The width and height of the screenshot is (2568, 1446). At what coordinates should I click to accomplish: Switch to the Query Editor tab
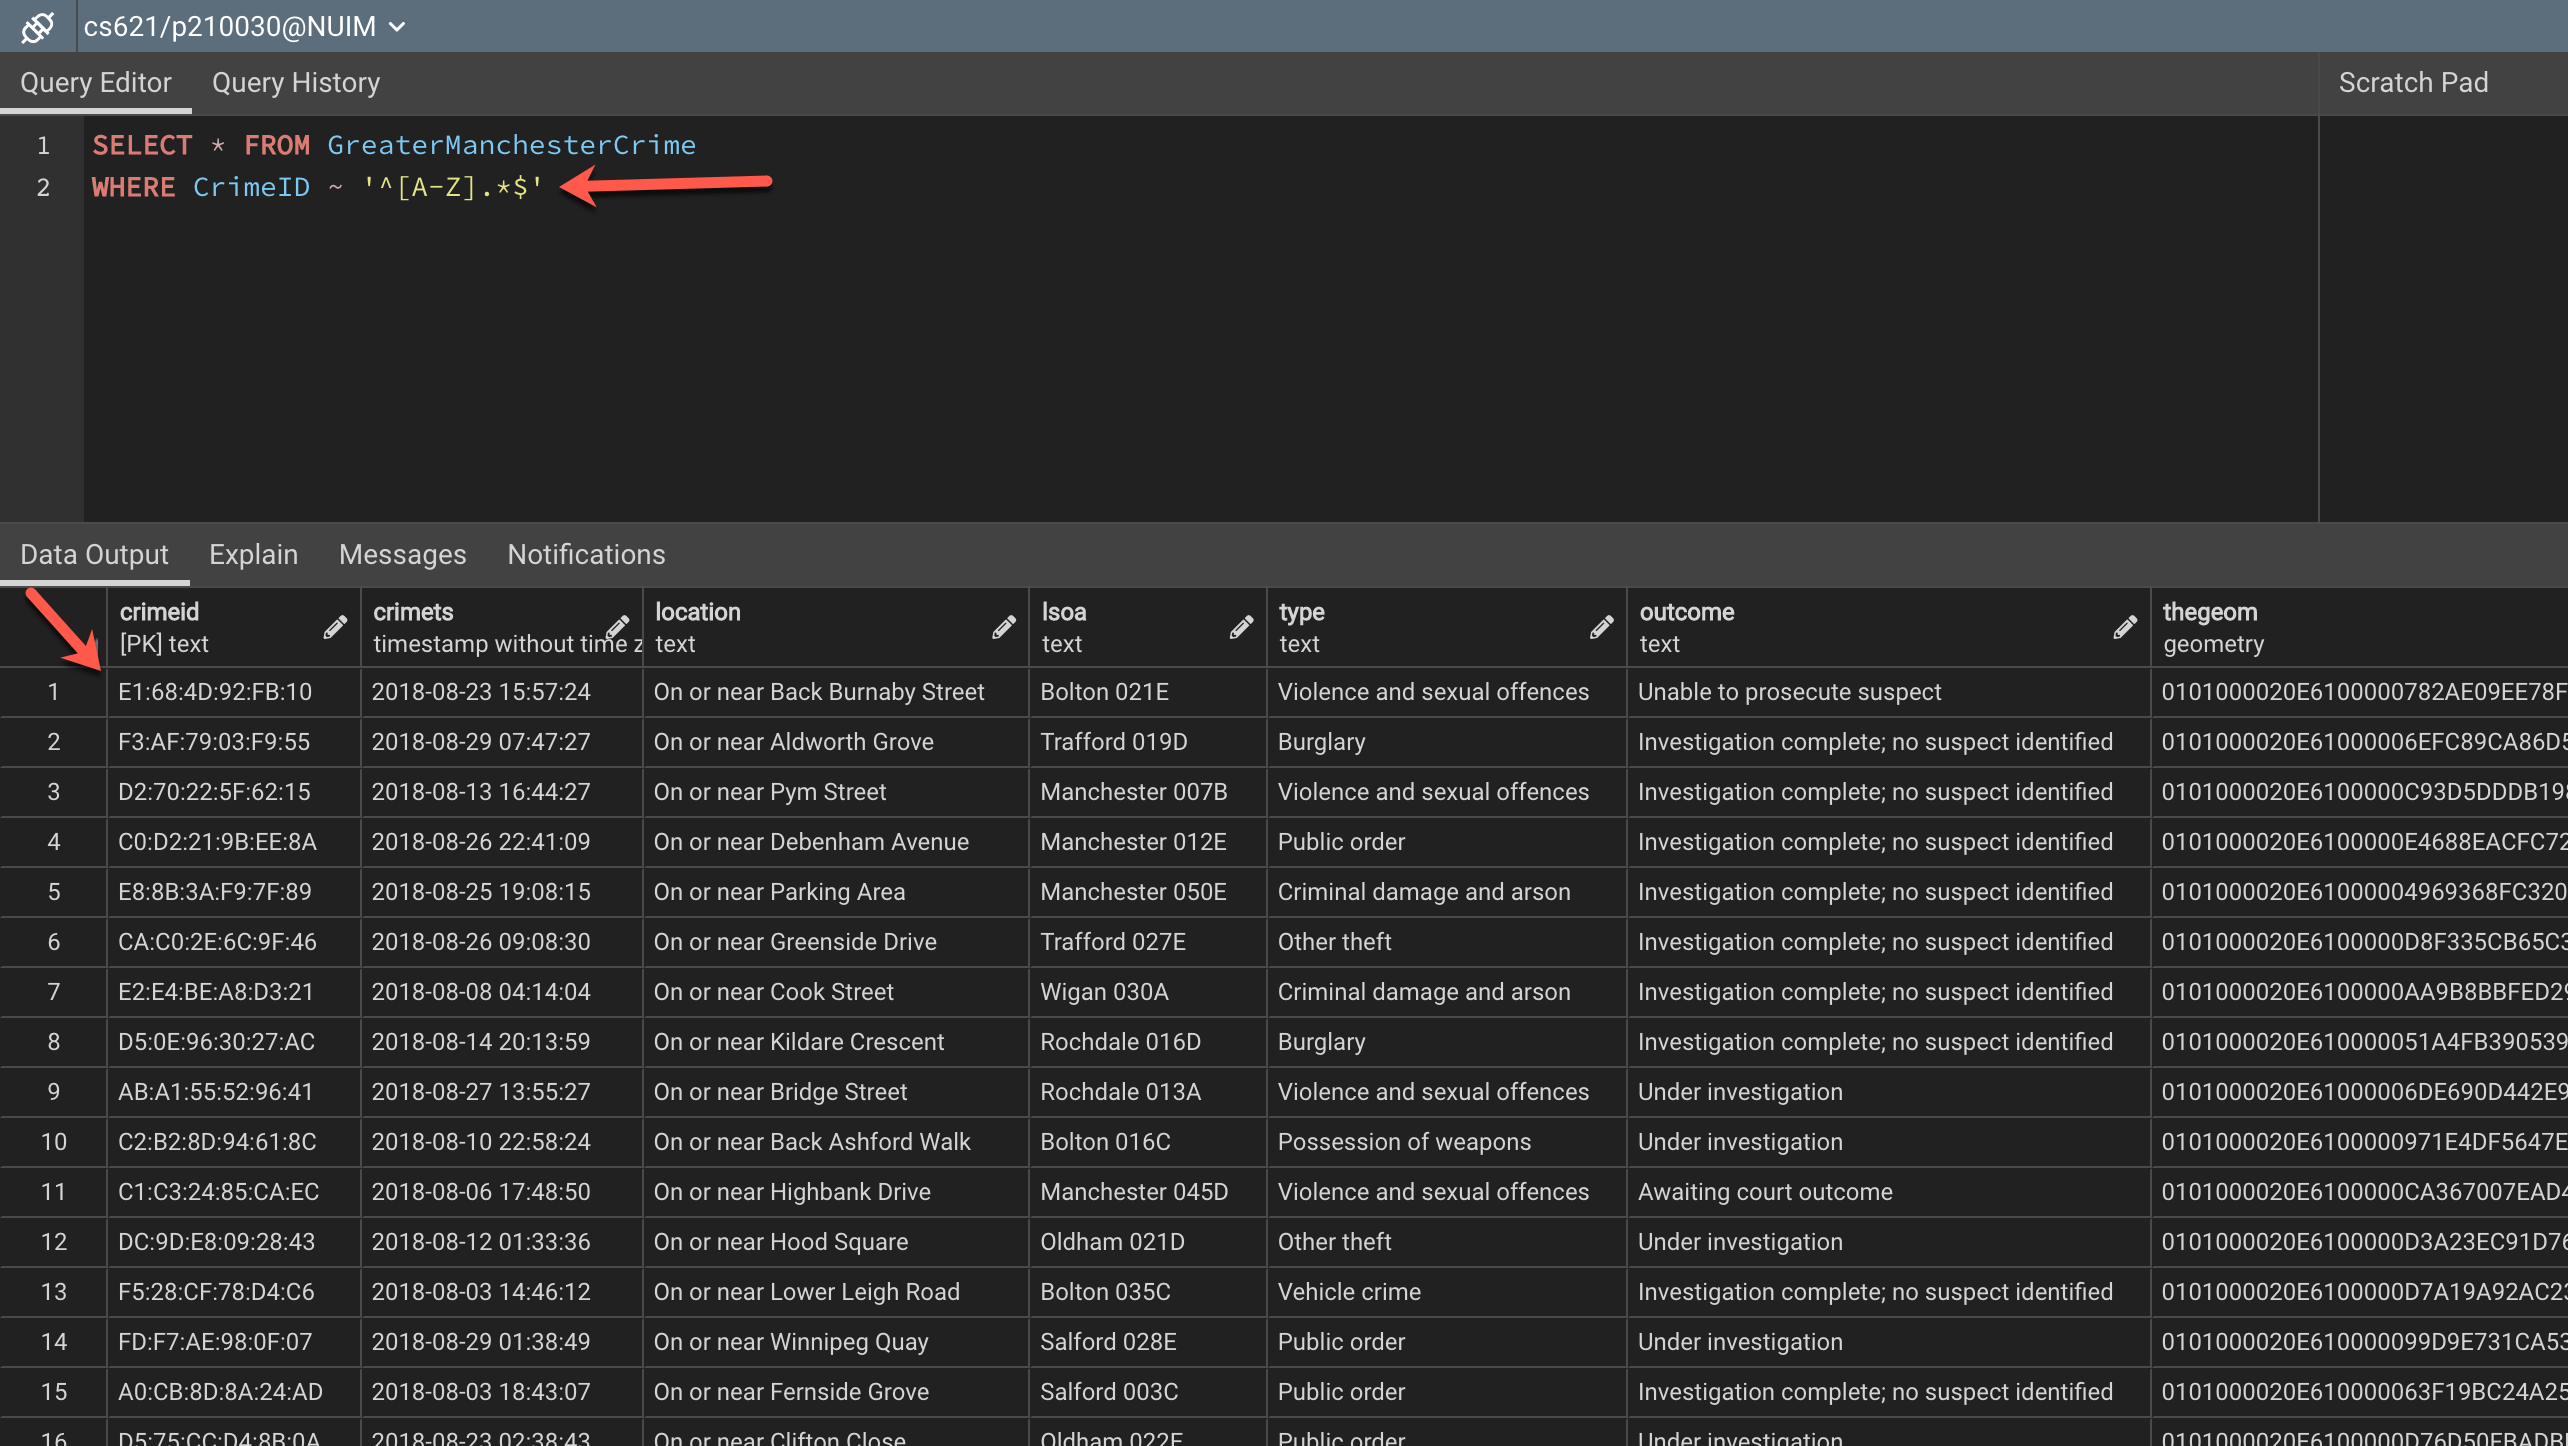[x=96, y=82]
